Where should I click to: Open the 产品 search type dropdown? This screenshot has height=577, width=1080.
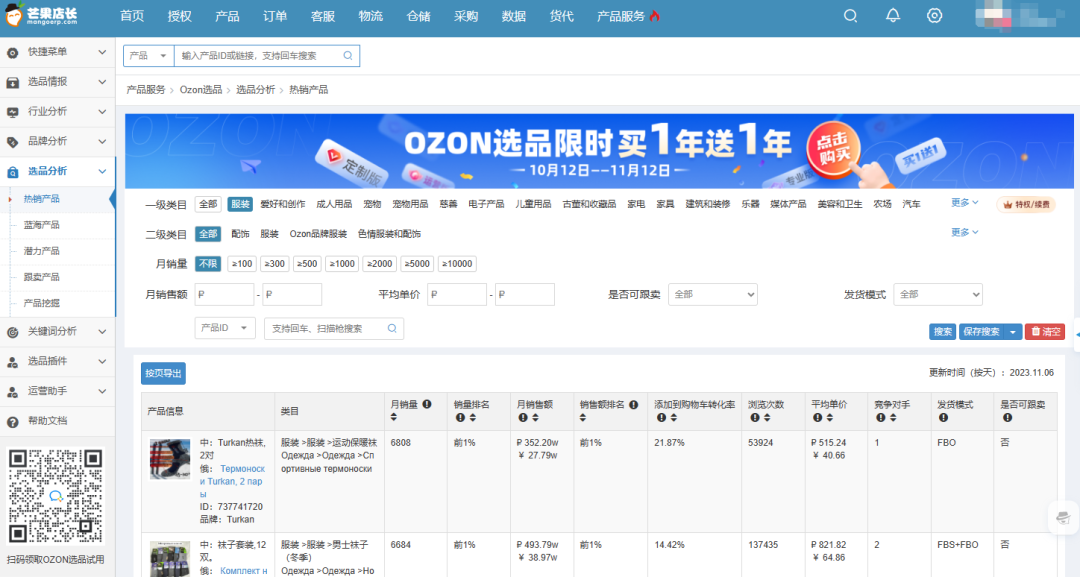pos(149,56)
